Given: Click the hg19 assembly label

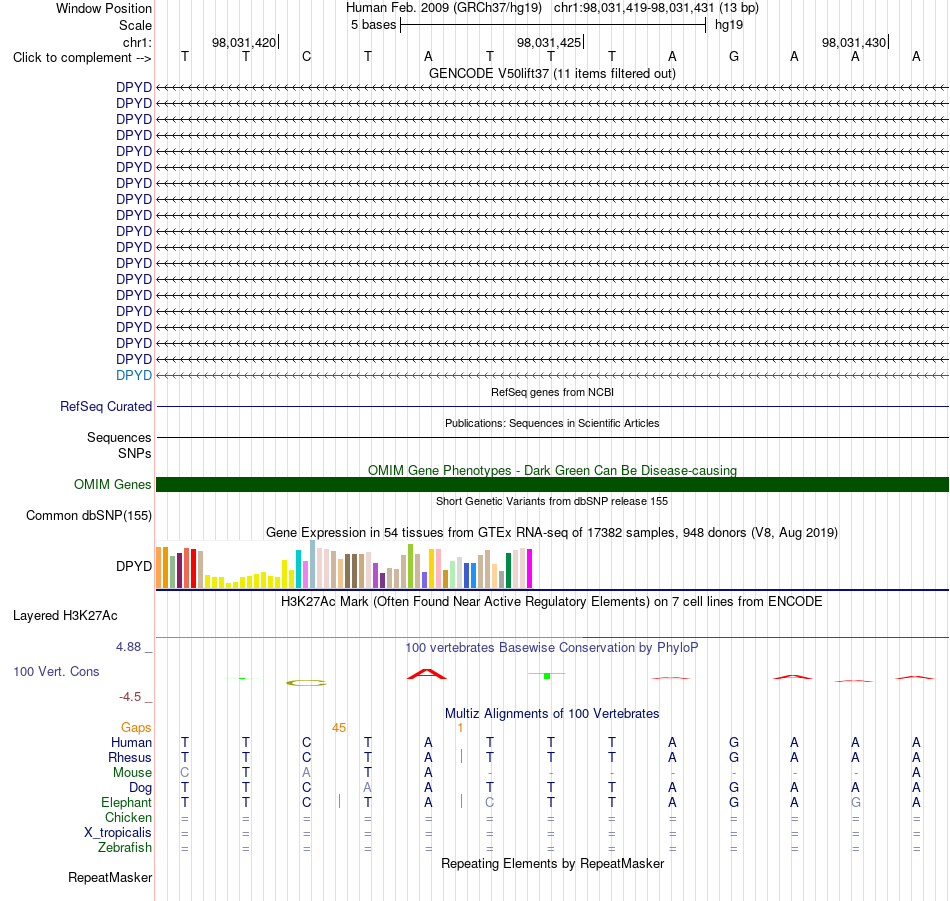Looking at the screenshot, I should click(728, 25).
